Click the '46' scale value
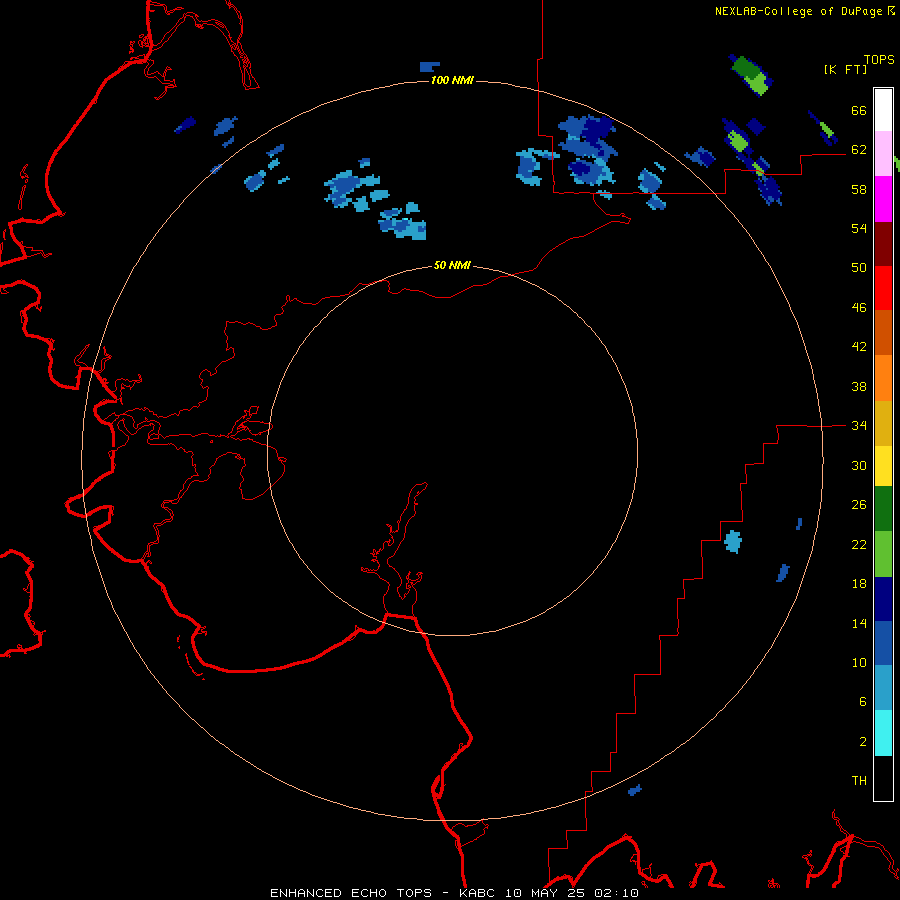 [859, 308]
